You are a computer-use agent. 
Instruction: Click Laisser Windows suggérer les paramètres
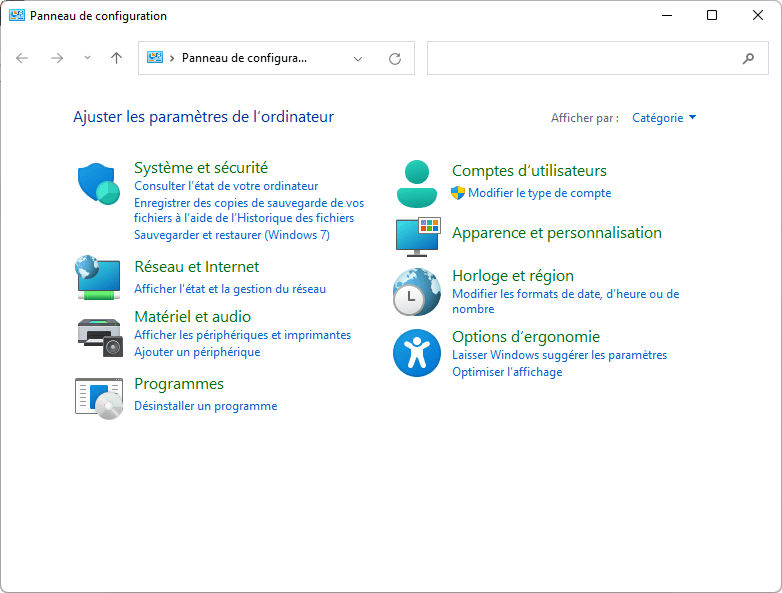(x=560, y=355)
